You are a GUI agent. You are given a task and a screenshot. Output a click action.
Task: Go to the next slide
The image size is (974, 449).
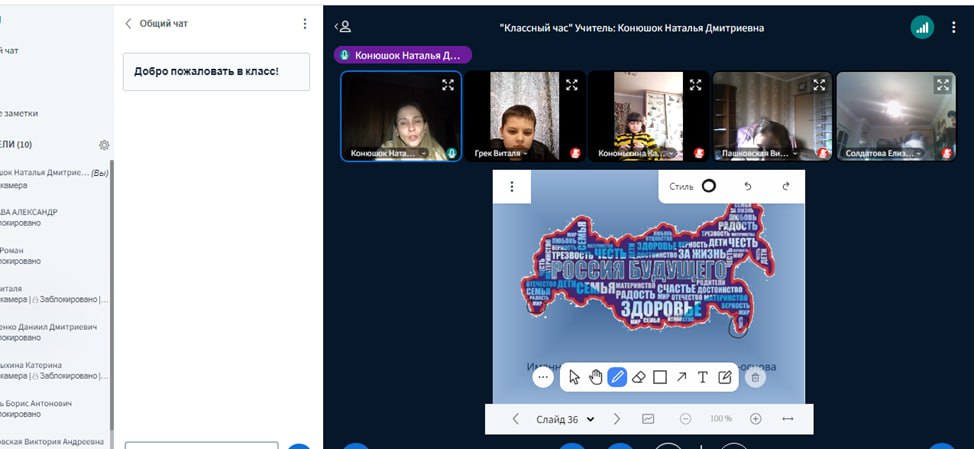coord(617,419)
